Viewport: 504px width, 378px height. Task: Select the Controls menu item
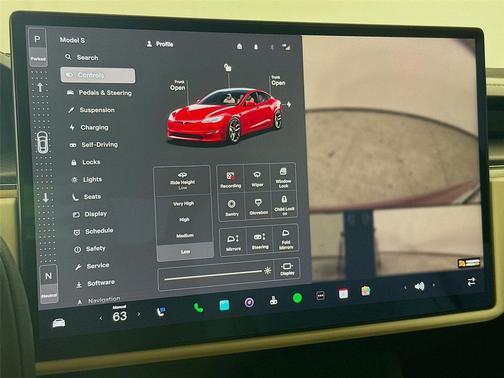[x=98, y=75]
